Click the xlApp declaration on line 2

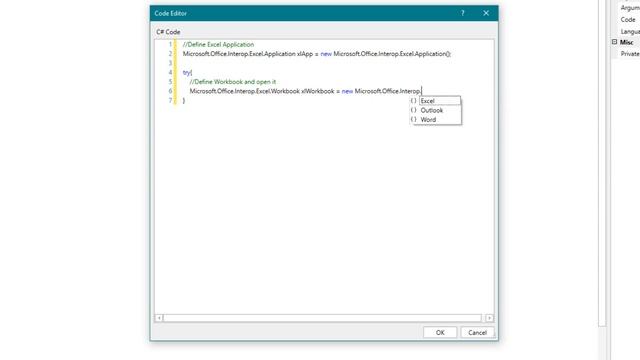[x=317, y=54]
